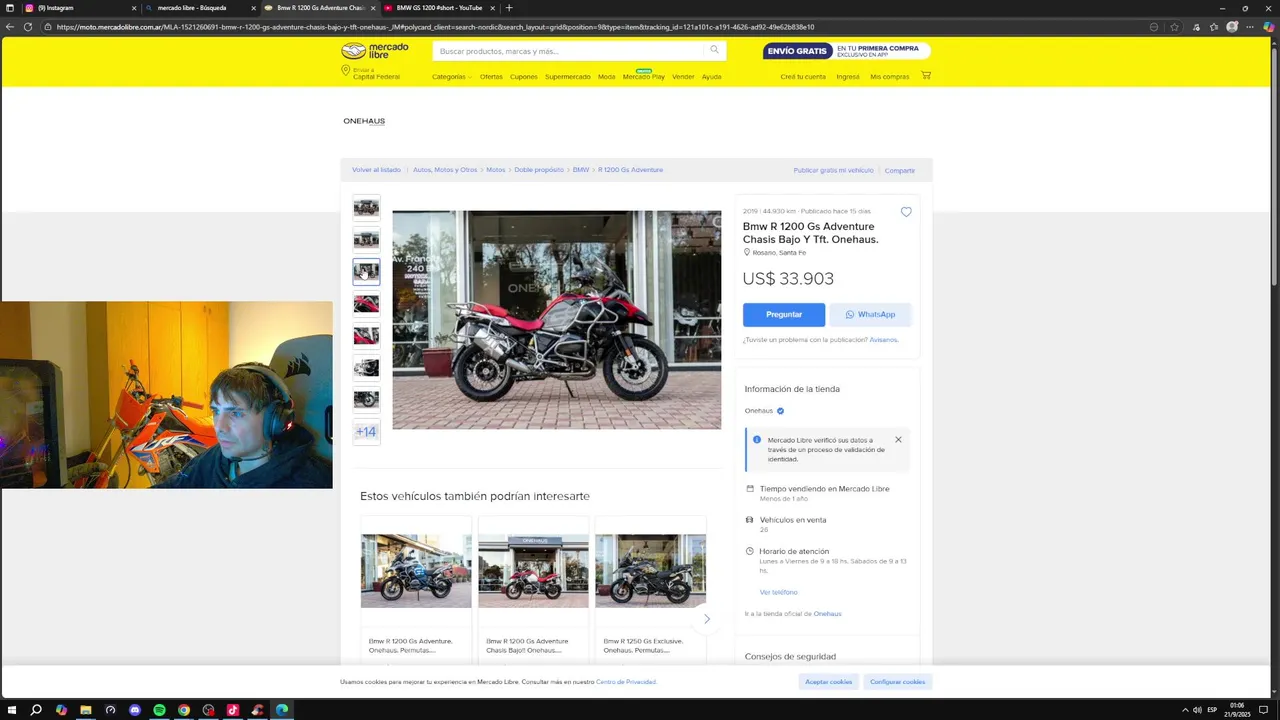Open Discord from taskbar

[135, 710]
